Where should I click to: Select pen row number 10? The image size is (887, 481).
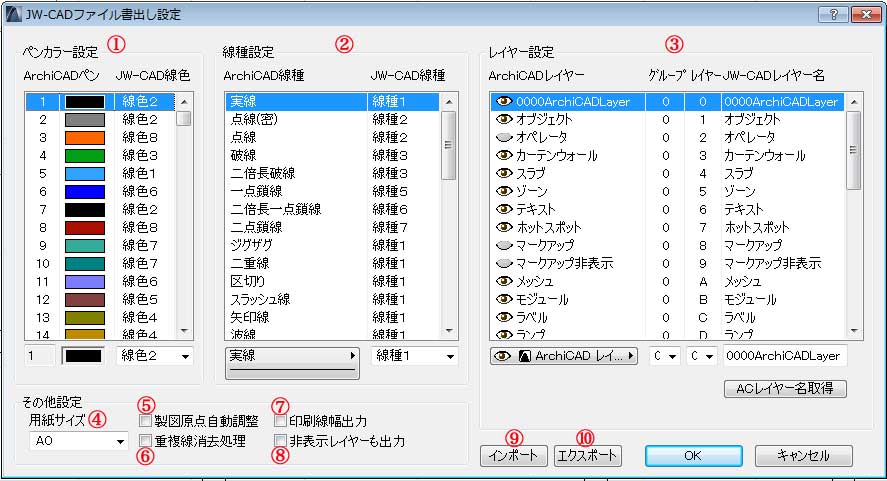[x=100, y=263]
